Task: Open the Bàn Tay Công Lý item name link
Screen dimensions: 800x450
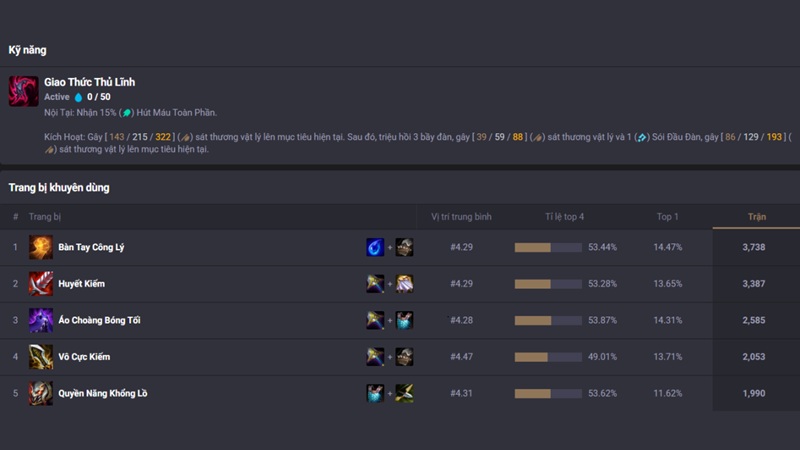Action: point(91,247)
